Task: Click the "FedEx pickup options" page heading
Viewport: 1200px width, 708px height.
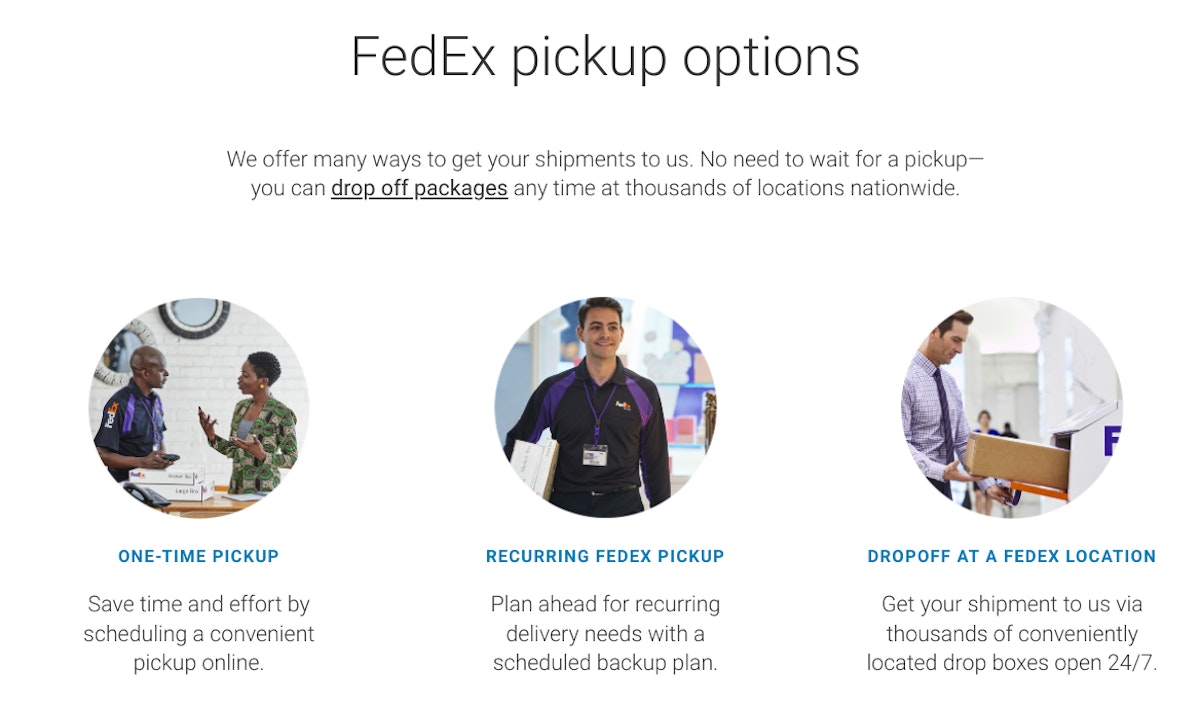Action: tap(605, 57)
